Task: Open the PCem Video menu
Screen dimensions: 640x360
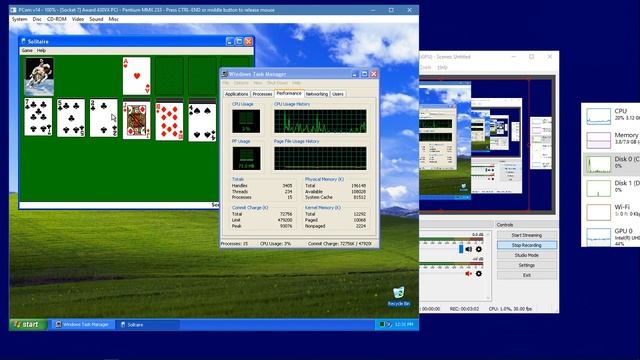Action: [78, 19]
